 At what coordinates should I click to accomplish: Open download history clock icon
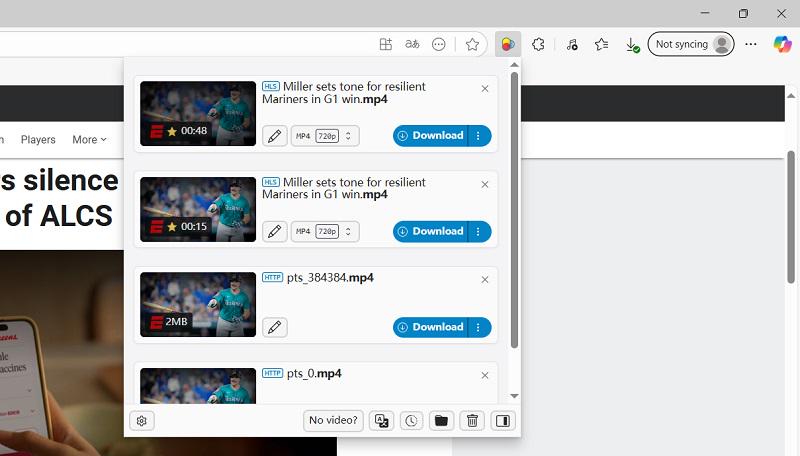(411, 421)
